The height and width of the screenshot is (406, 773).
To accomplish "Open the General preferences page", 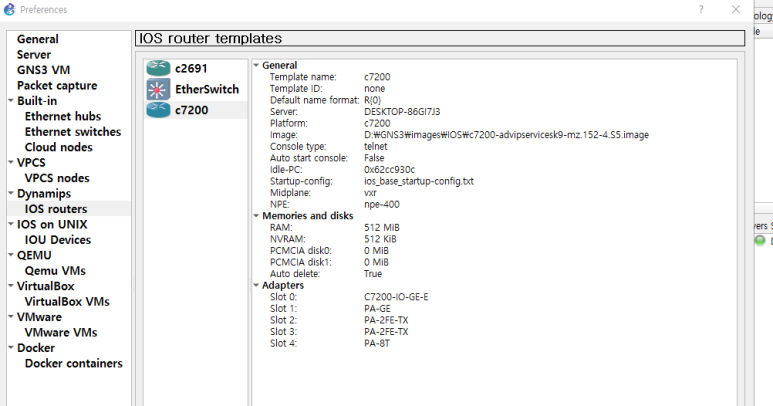I will point(37,39).
